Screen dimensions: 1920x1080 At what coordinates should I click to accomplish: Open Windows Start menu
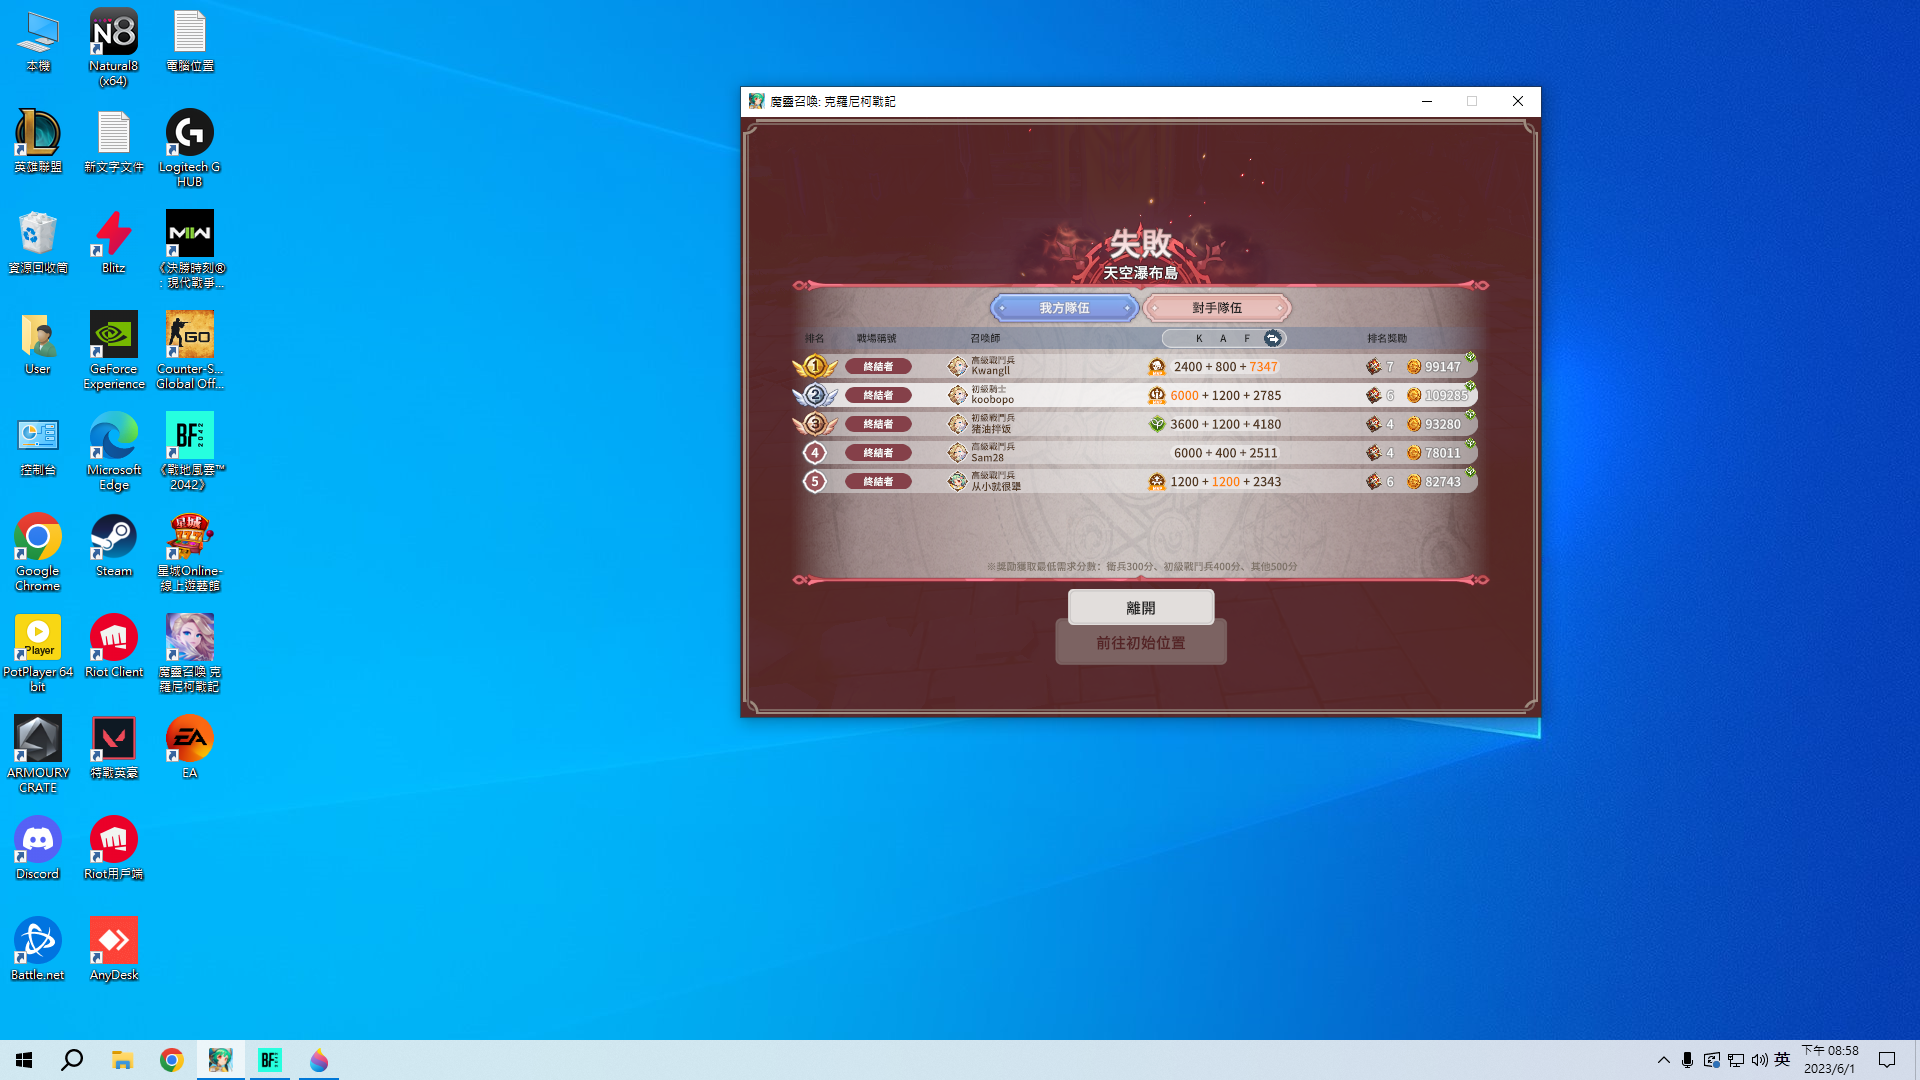coord(24,1060)
